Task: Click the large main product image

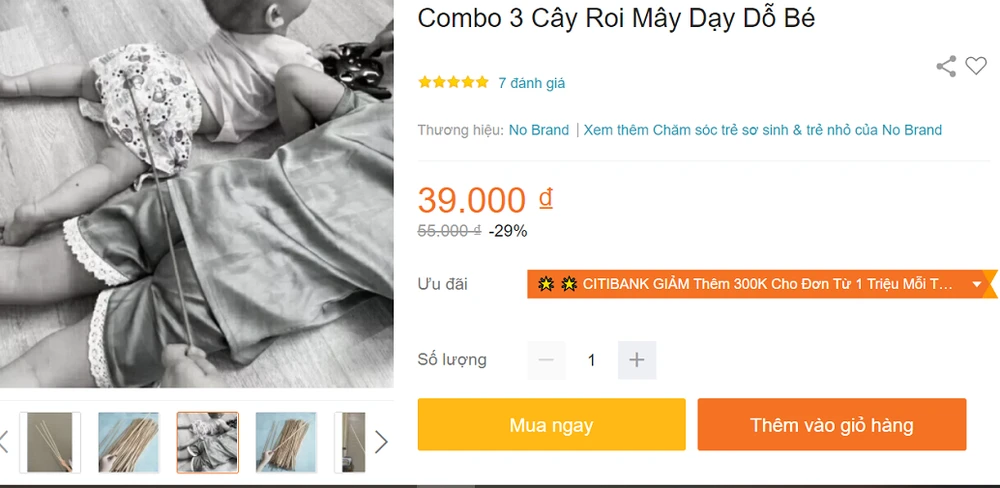Action: pos(196,193)
